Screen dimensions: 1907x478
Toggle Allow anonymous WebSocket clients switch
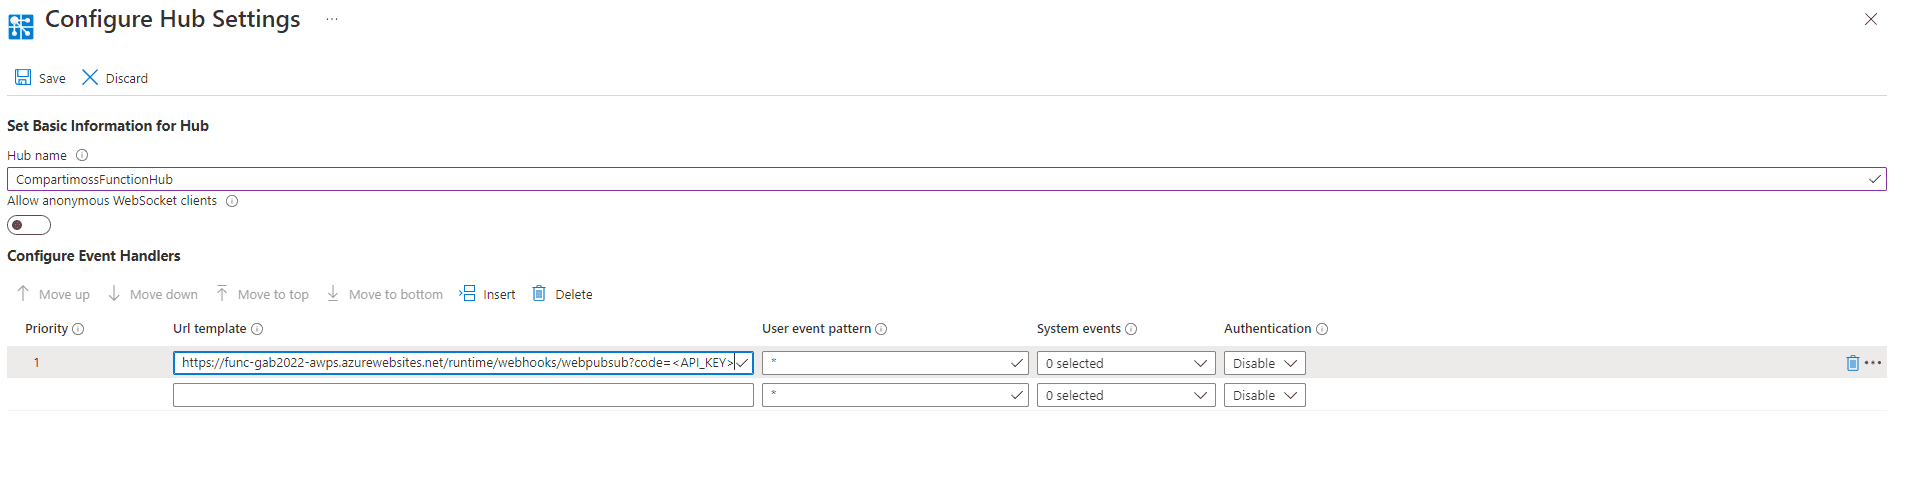pyautogui.click(x=29, y=225)
